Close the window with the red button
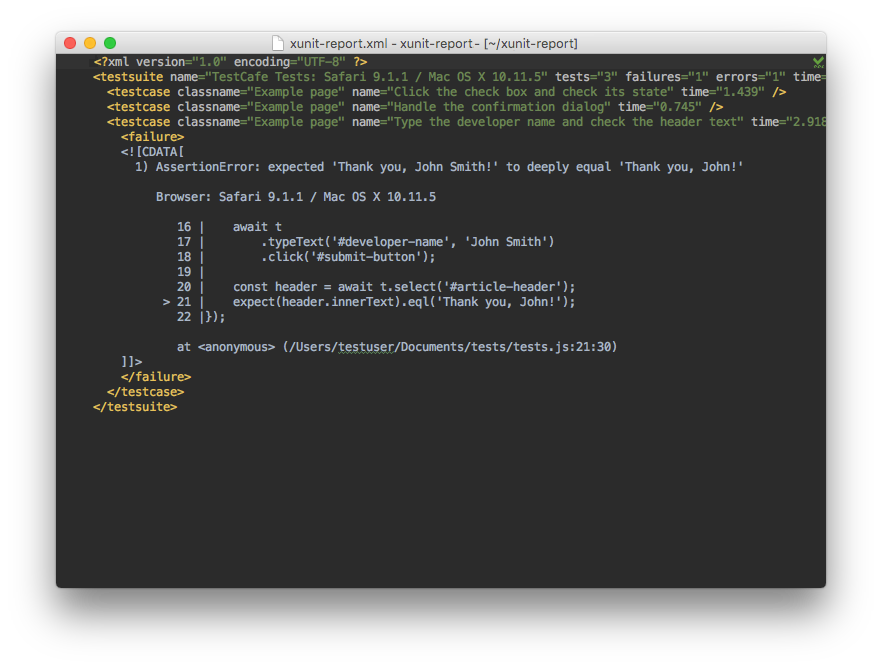Screen dimensions: 882x668 tap(70, 43)
